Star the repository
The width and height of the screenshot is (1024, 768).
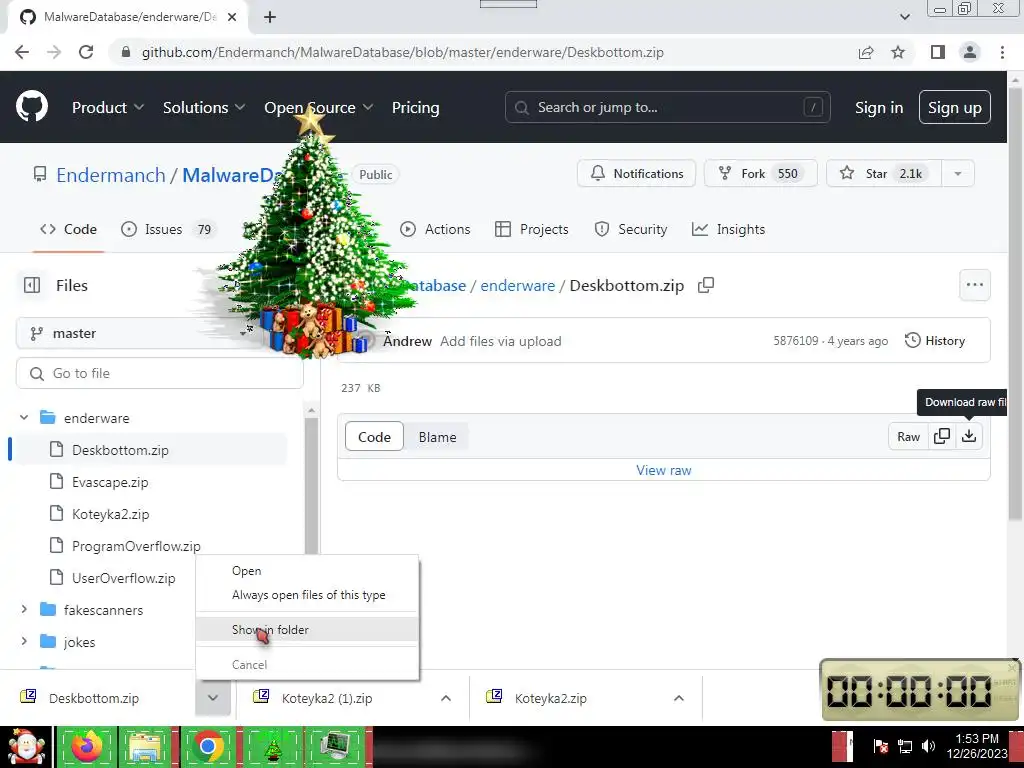tap(884, 174)
